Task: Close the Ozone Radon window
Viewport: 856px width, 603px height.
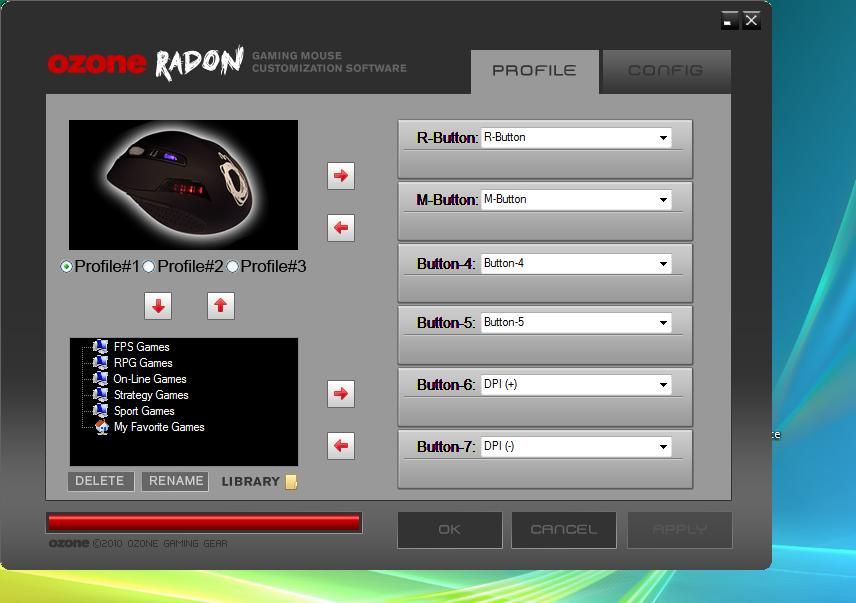Action: point(751,20)
